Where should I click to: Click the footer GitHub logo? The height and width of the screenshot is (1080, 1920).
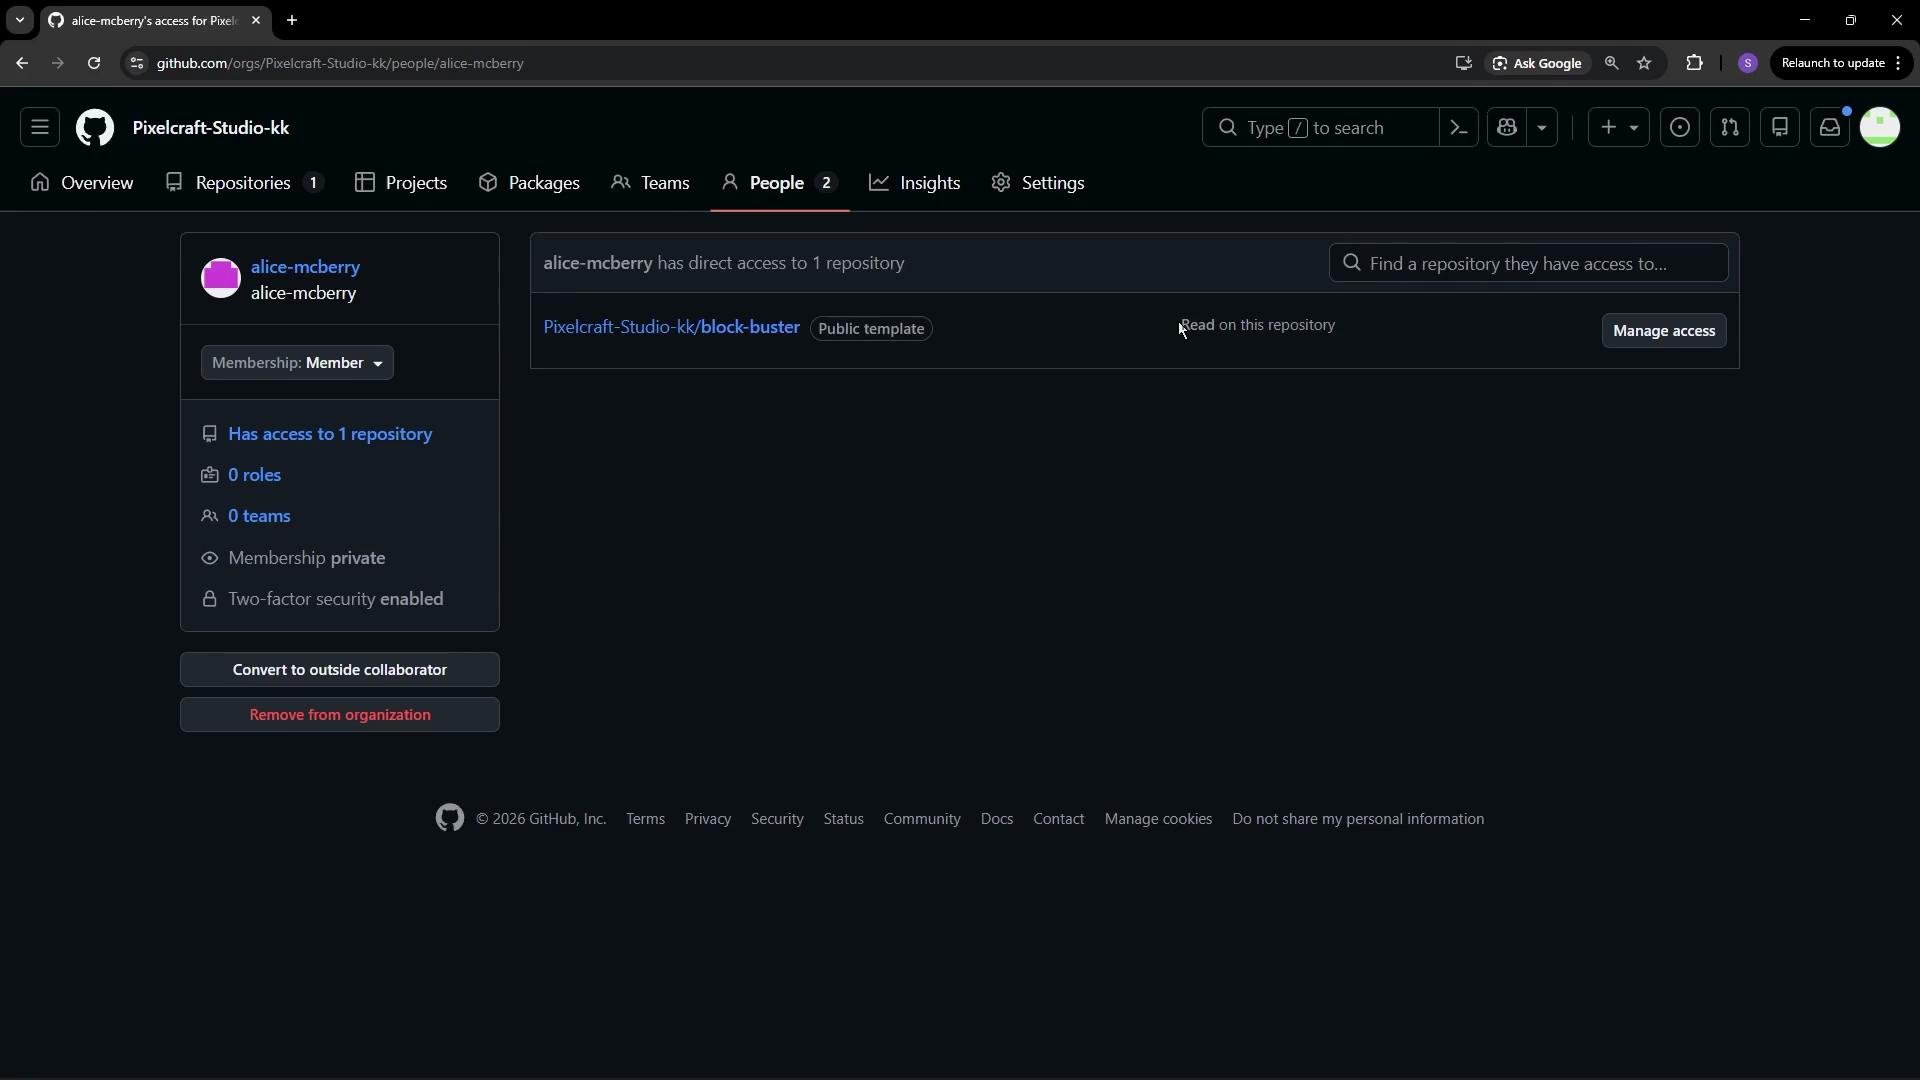tap(450, 818)
